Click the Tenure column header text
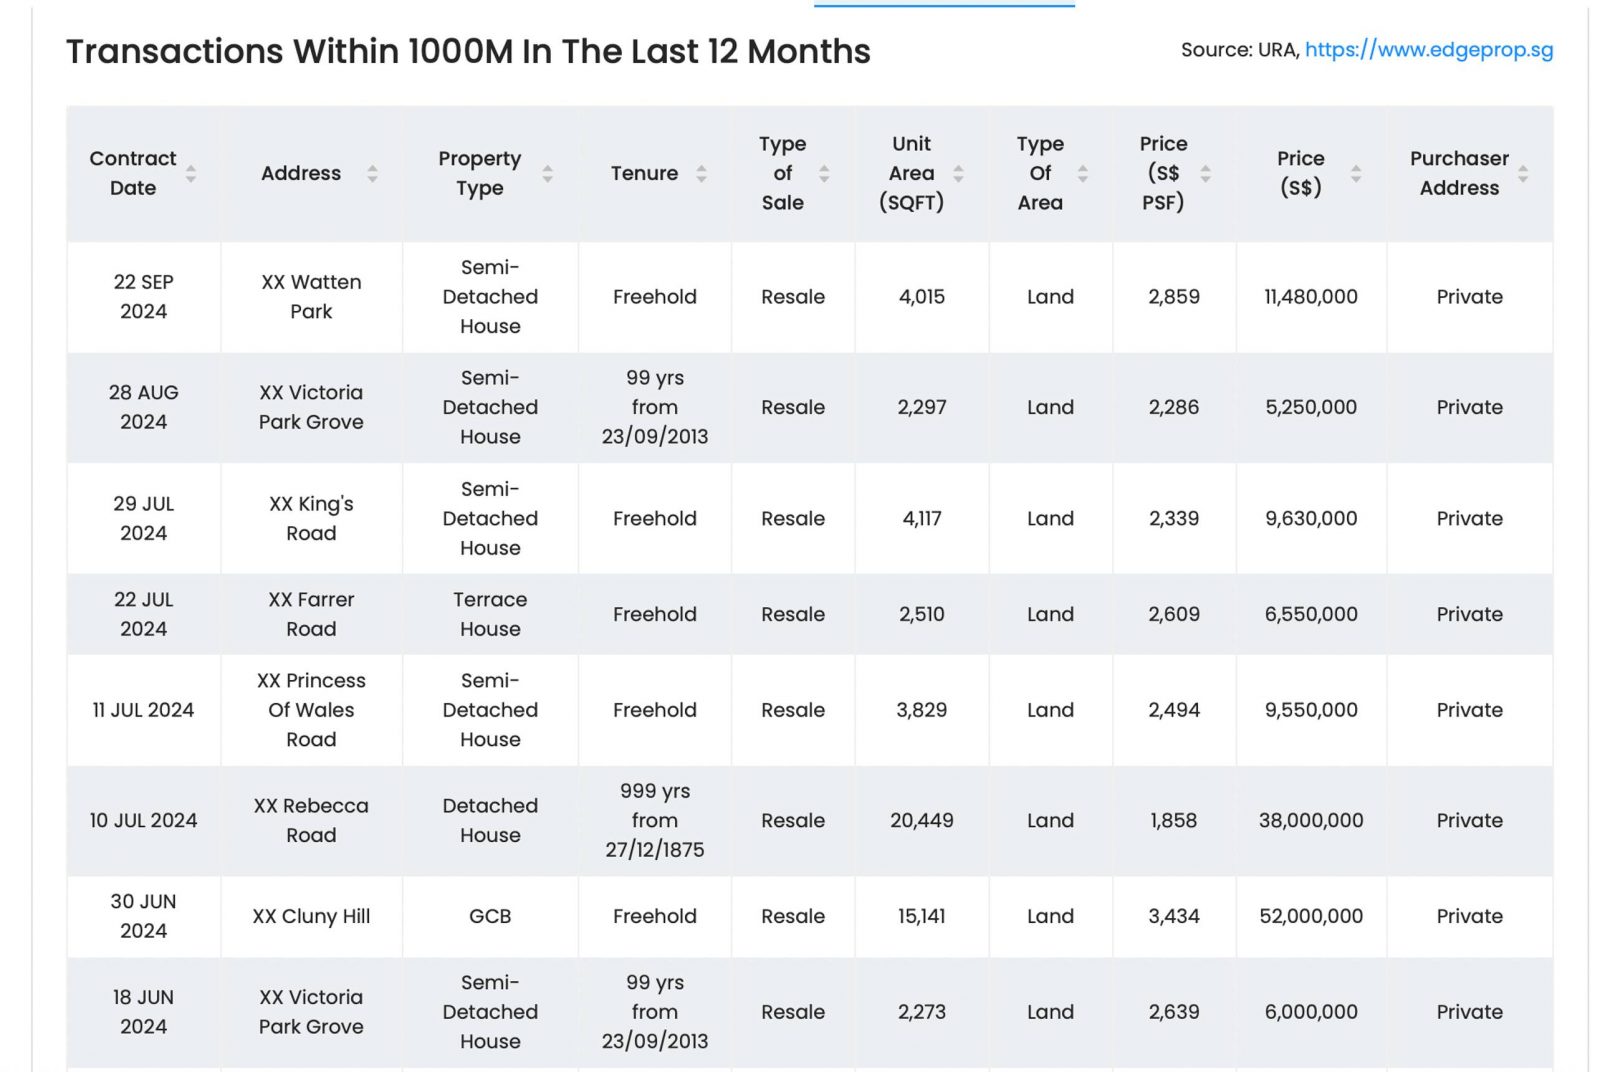This screenshot has height=1072, width=1600. pyautogui.click(x=644, y=173)
